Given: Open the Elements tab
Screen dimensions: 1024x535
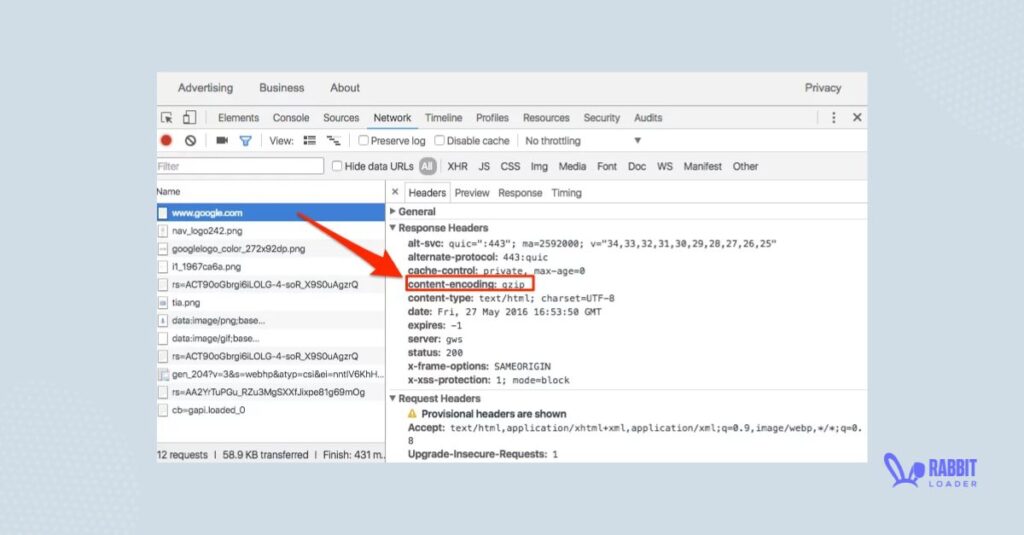Looking at the screenshot, I should (238, 118).
